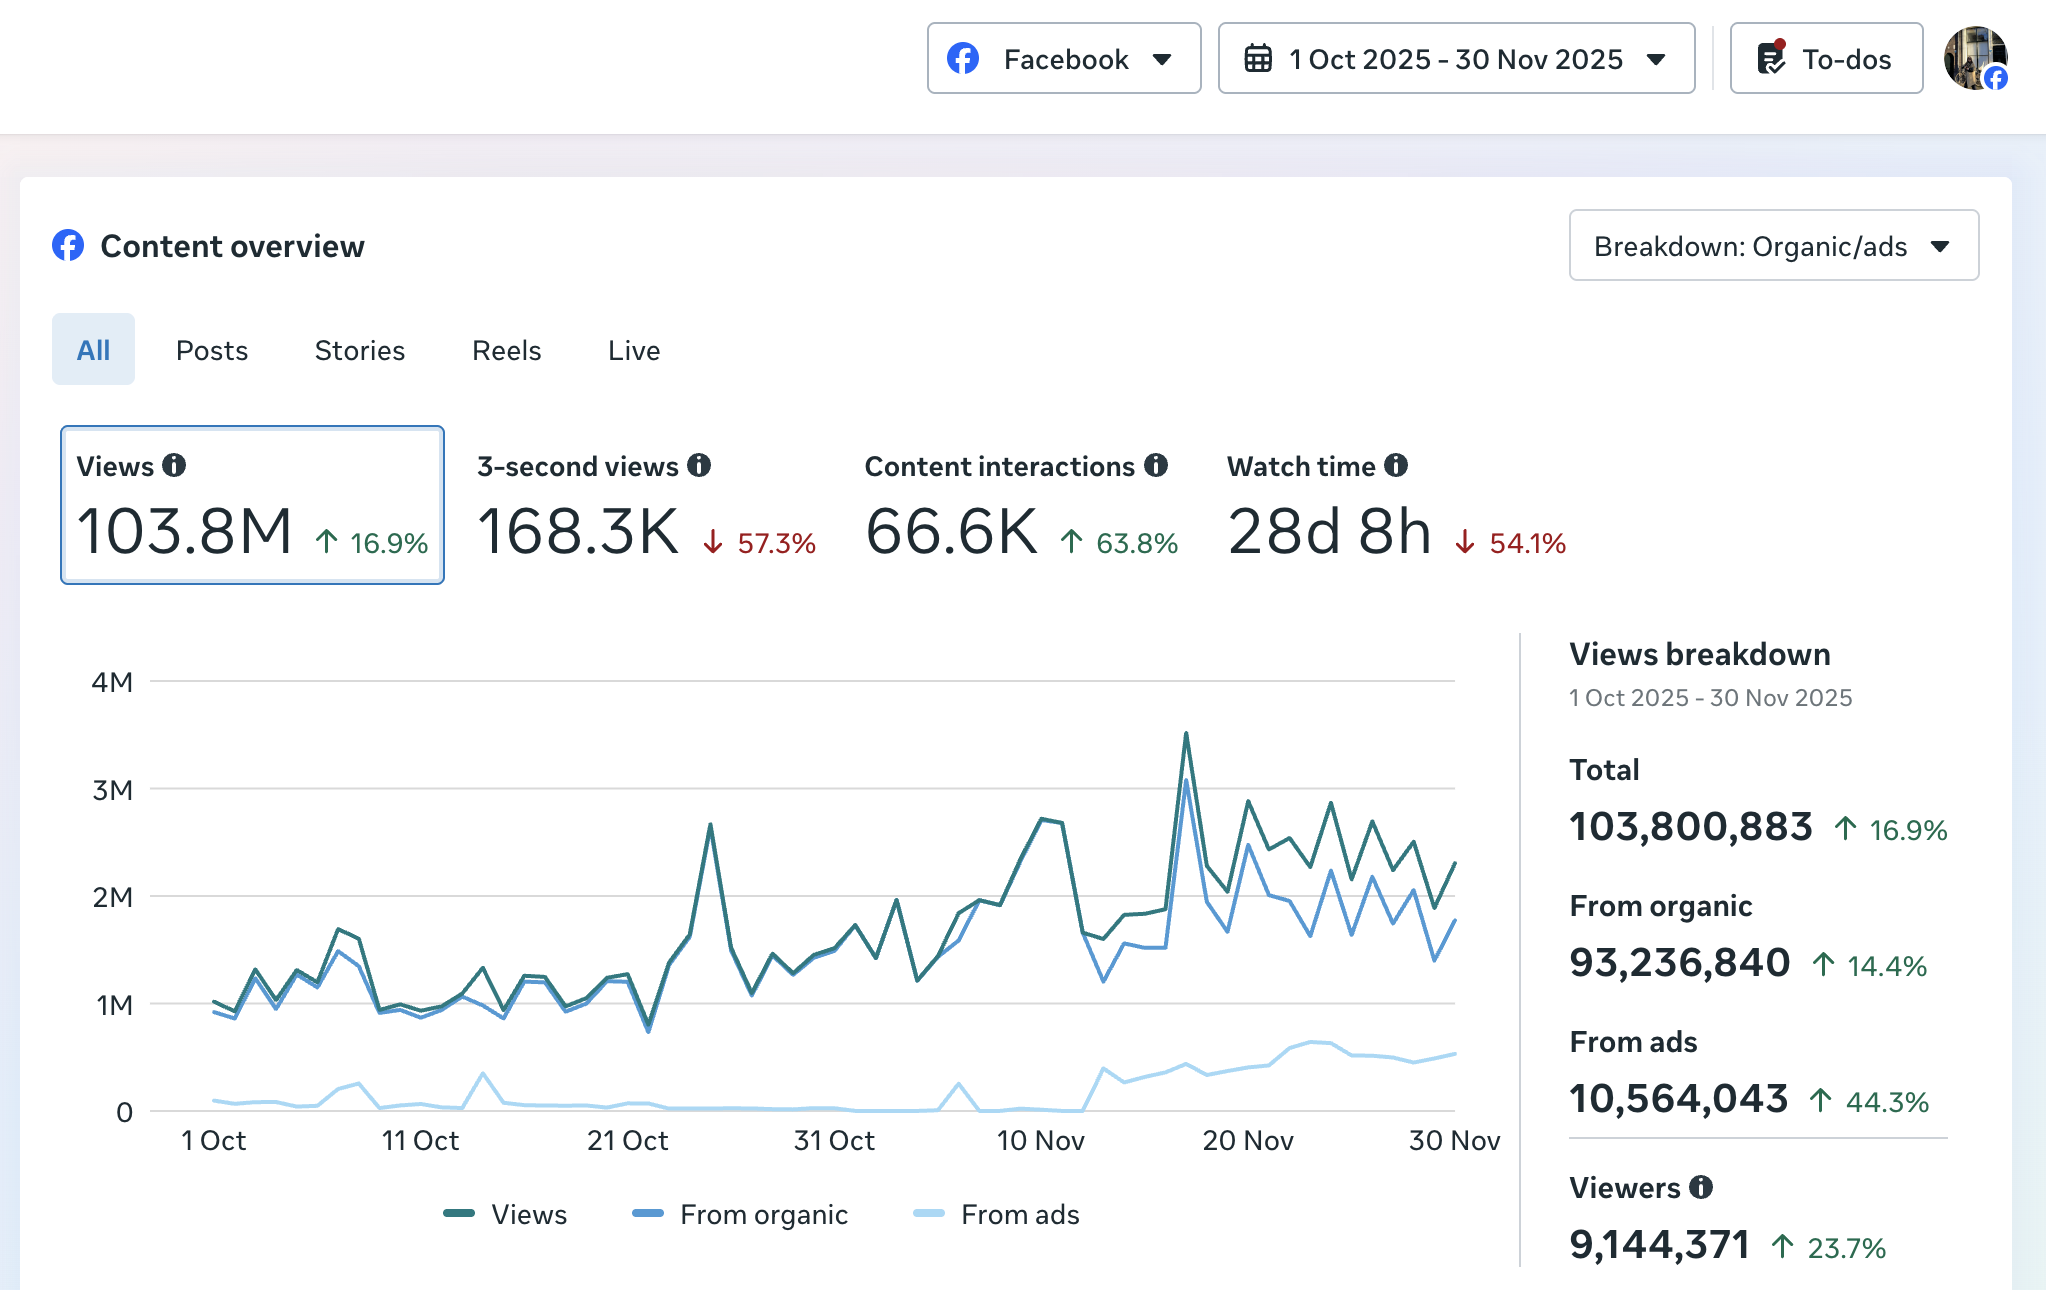Switch to the Stories tab
The image size is (2046, 1290).
click(x=360, y=350)
